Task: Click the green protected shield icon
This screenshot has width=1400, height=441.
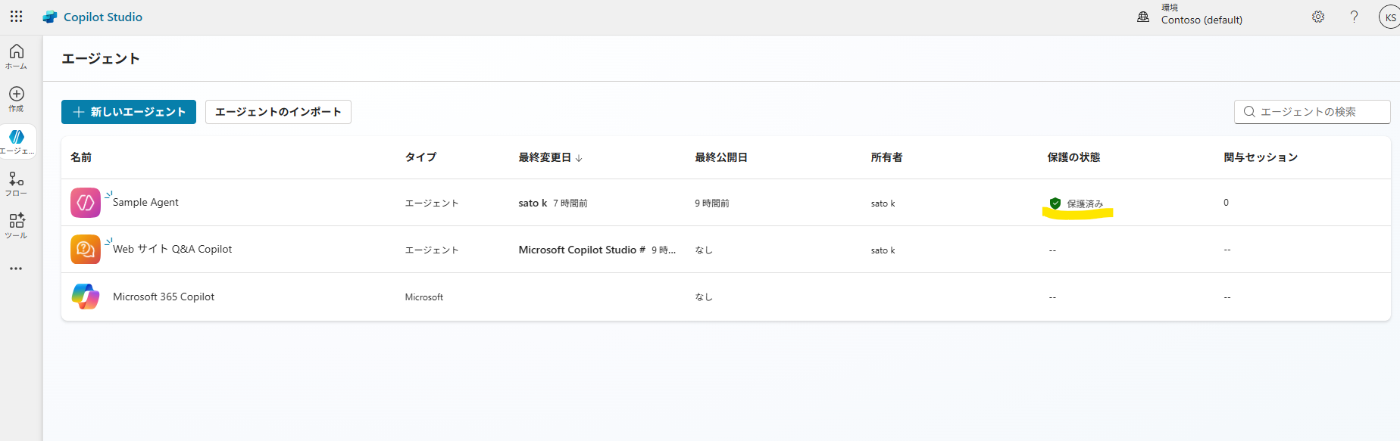Action: pyautogui.click(x=1055, y=203)
